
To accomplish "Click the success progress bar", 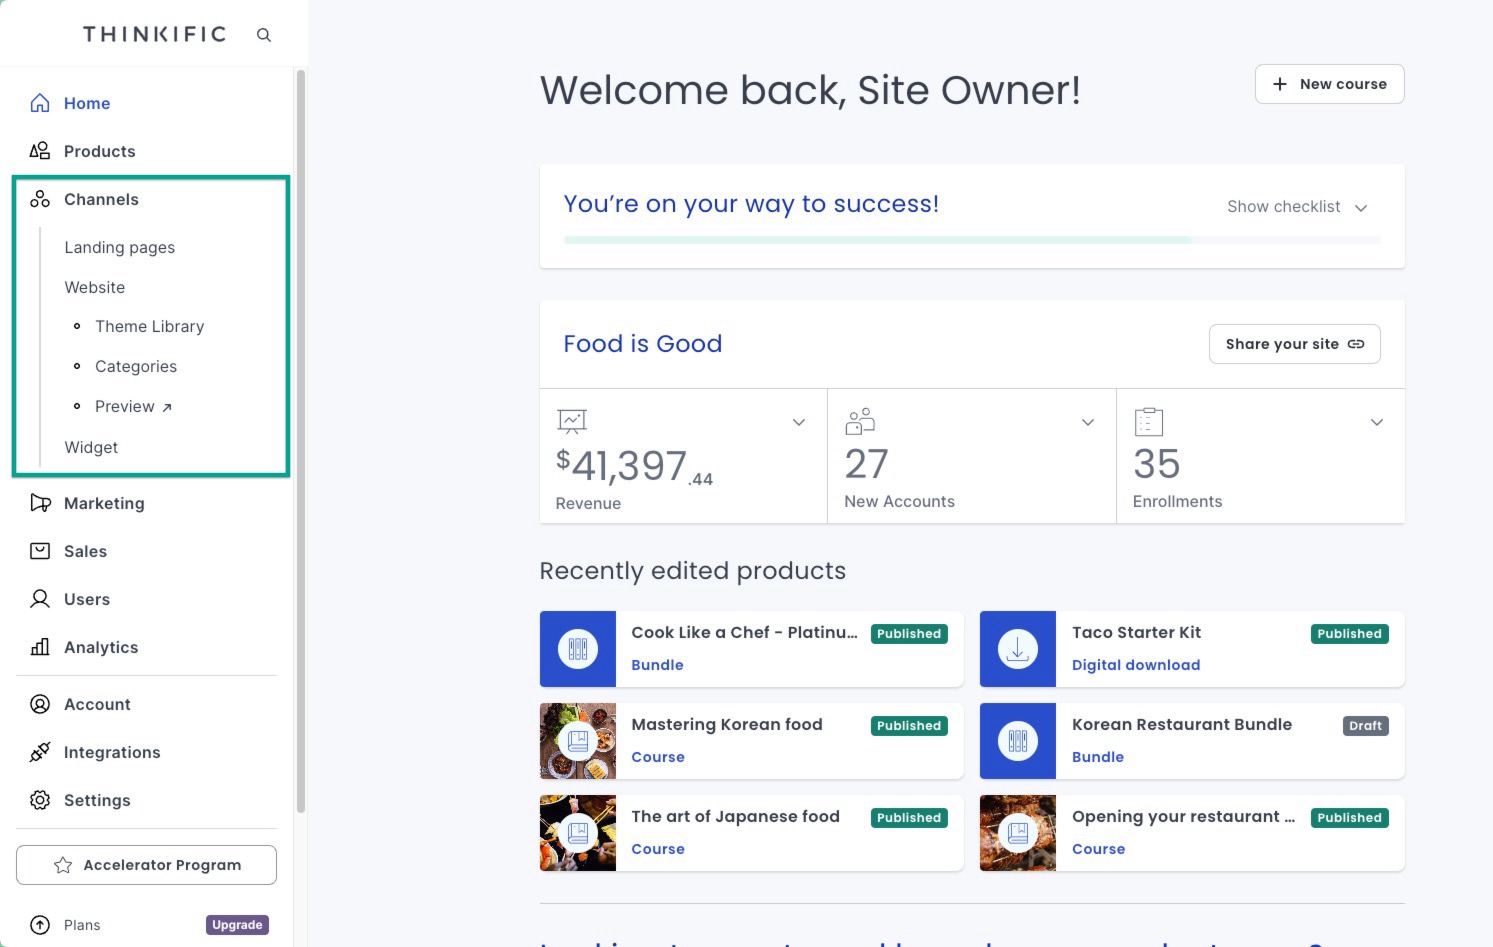I will [971, 239].
